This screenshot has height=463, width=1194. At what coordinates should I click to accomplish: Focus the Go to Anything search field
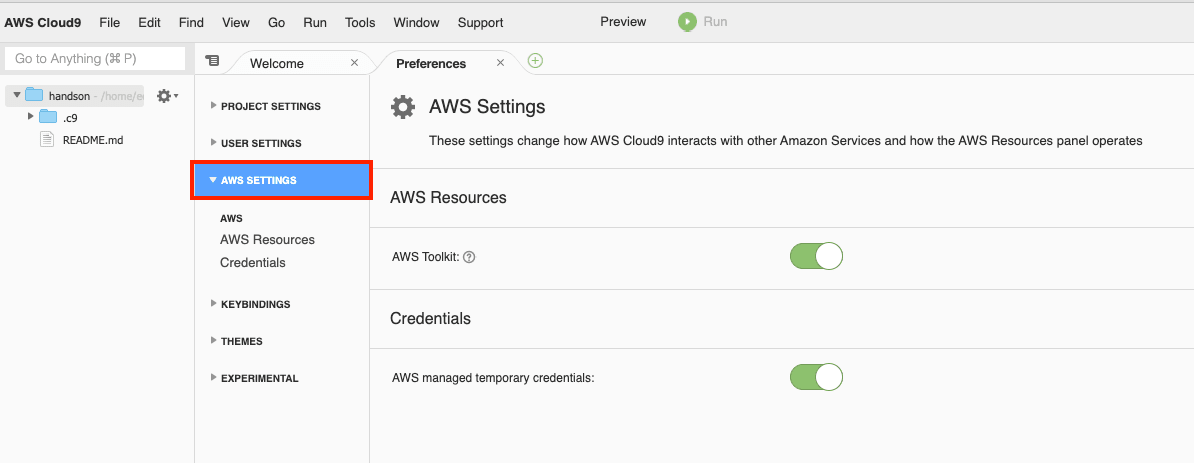tap(96, 59)
